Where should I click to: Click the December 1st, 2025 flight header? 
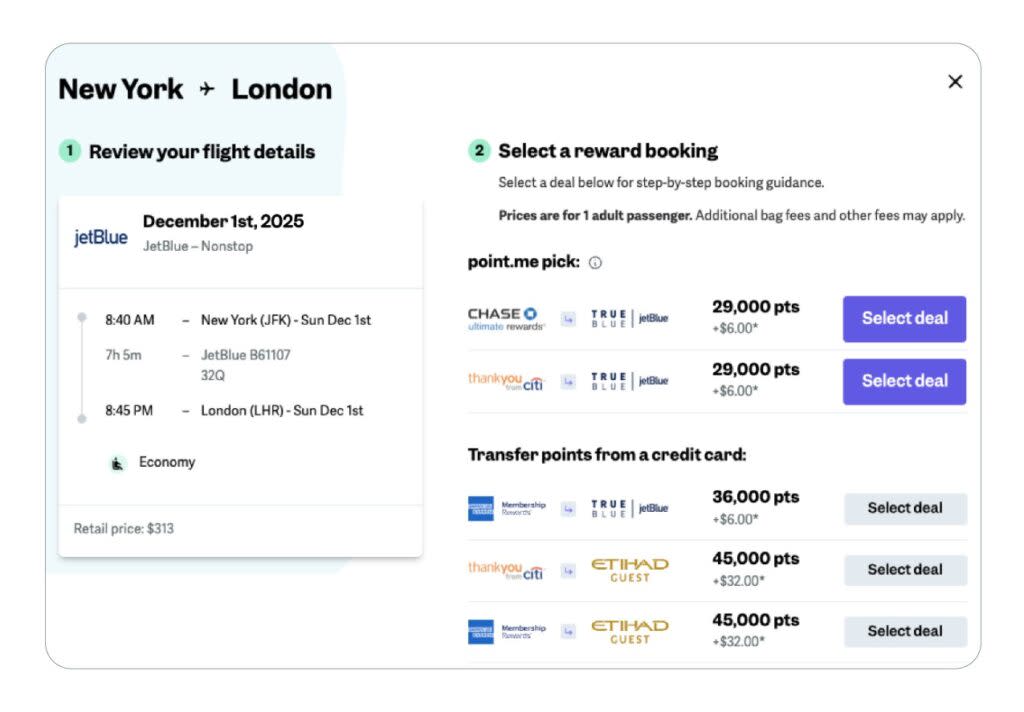[223, 221]
